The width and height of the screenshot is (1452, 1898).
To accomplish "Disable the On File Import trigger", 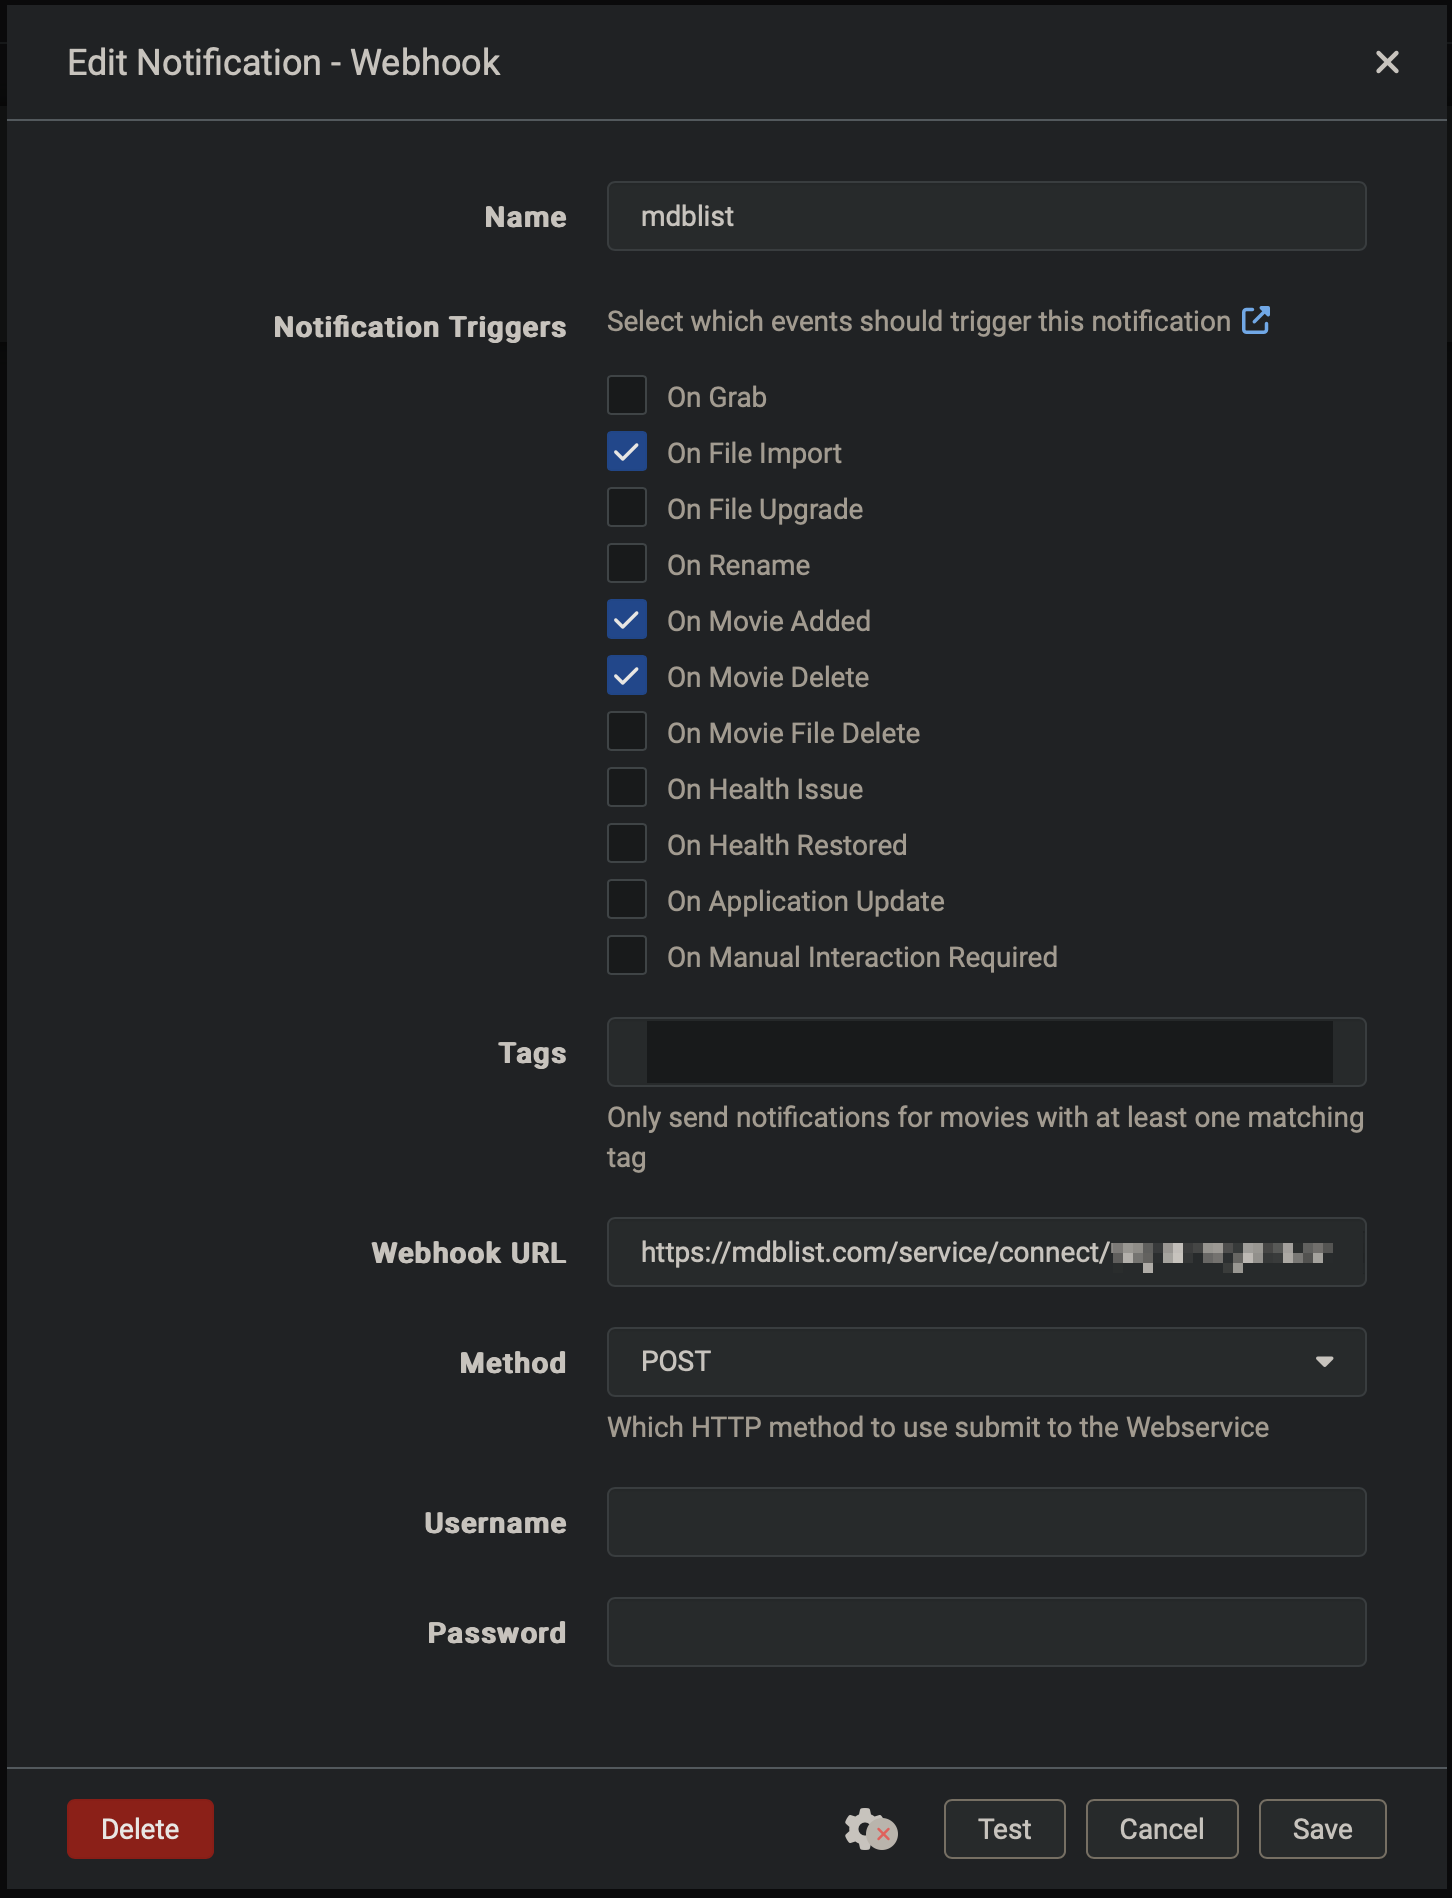I will click(627, 451).
